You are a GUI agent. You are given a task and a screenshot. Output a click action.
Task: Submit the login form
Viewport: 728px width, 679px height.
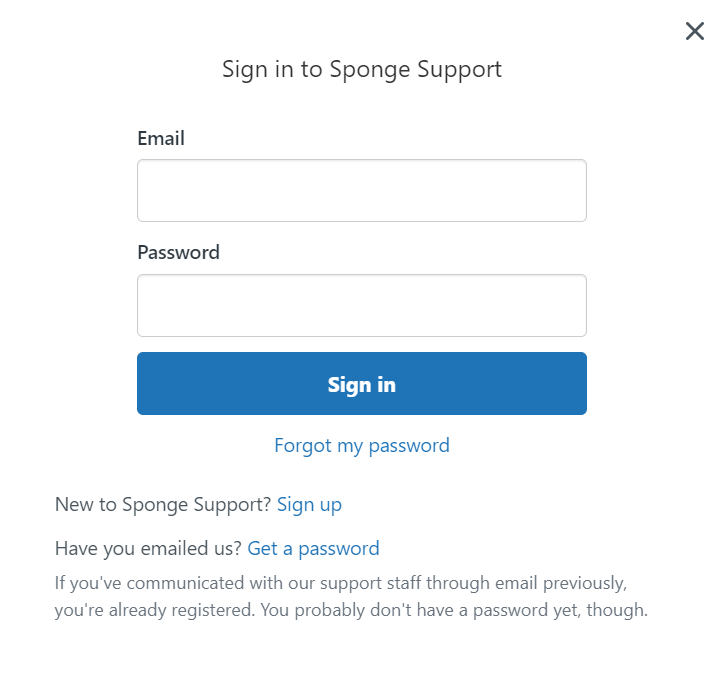click(x=361, y=383)
